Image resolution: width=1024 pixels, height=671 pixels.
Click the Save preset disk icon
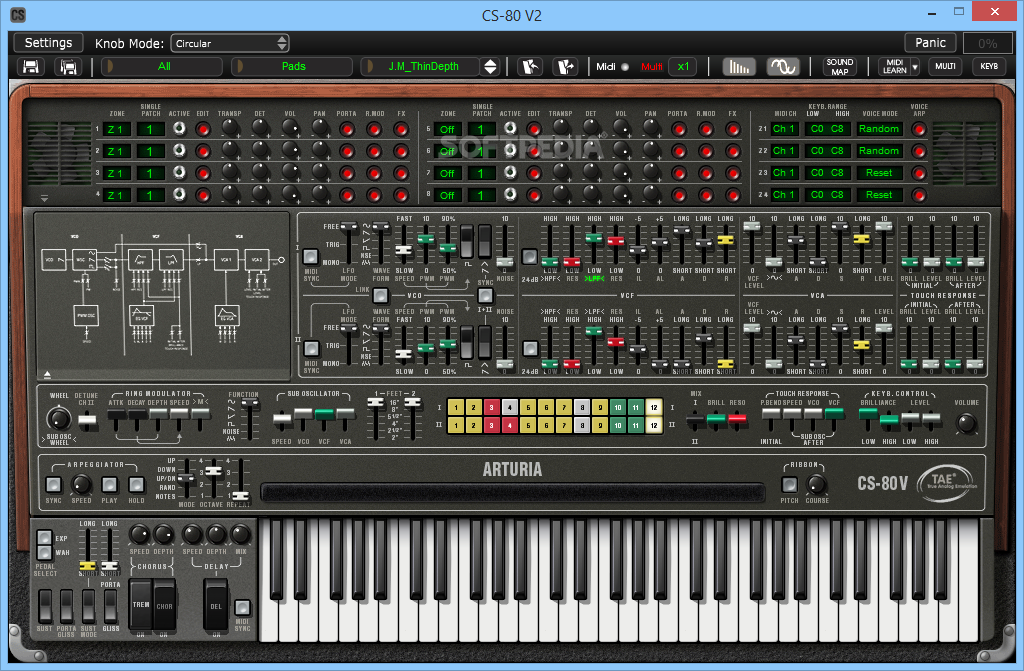[x=31, y=67]
